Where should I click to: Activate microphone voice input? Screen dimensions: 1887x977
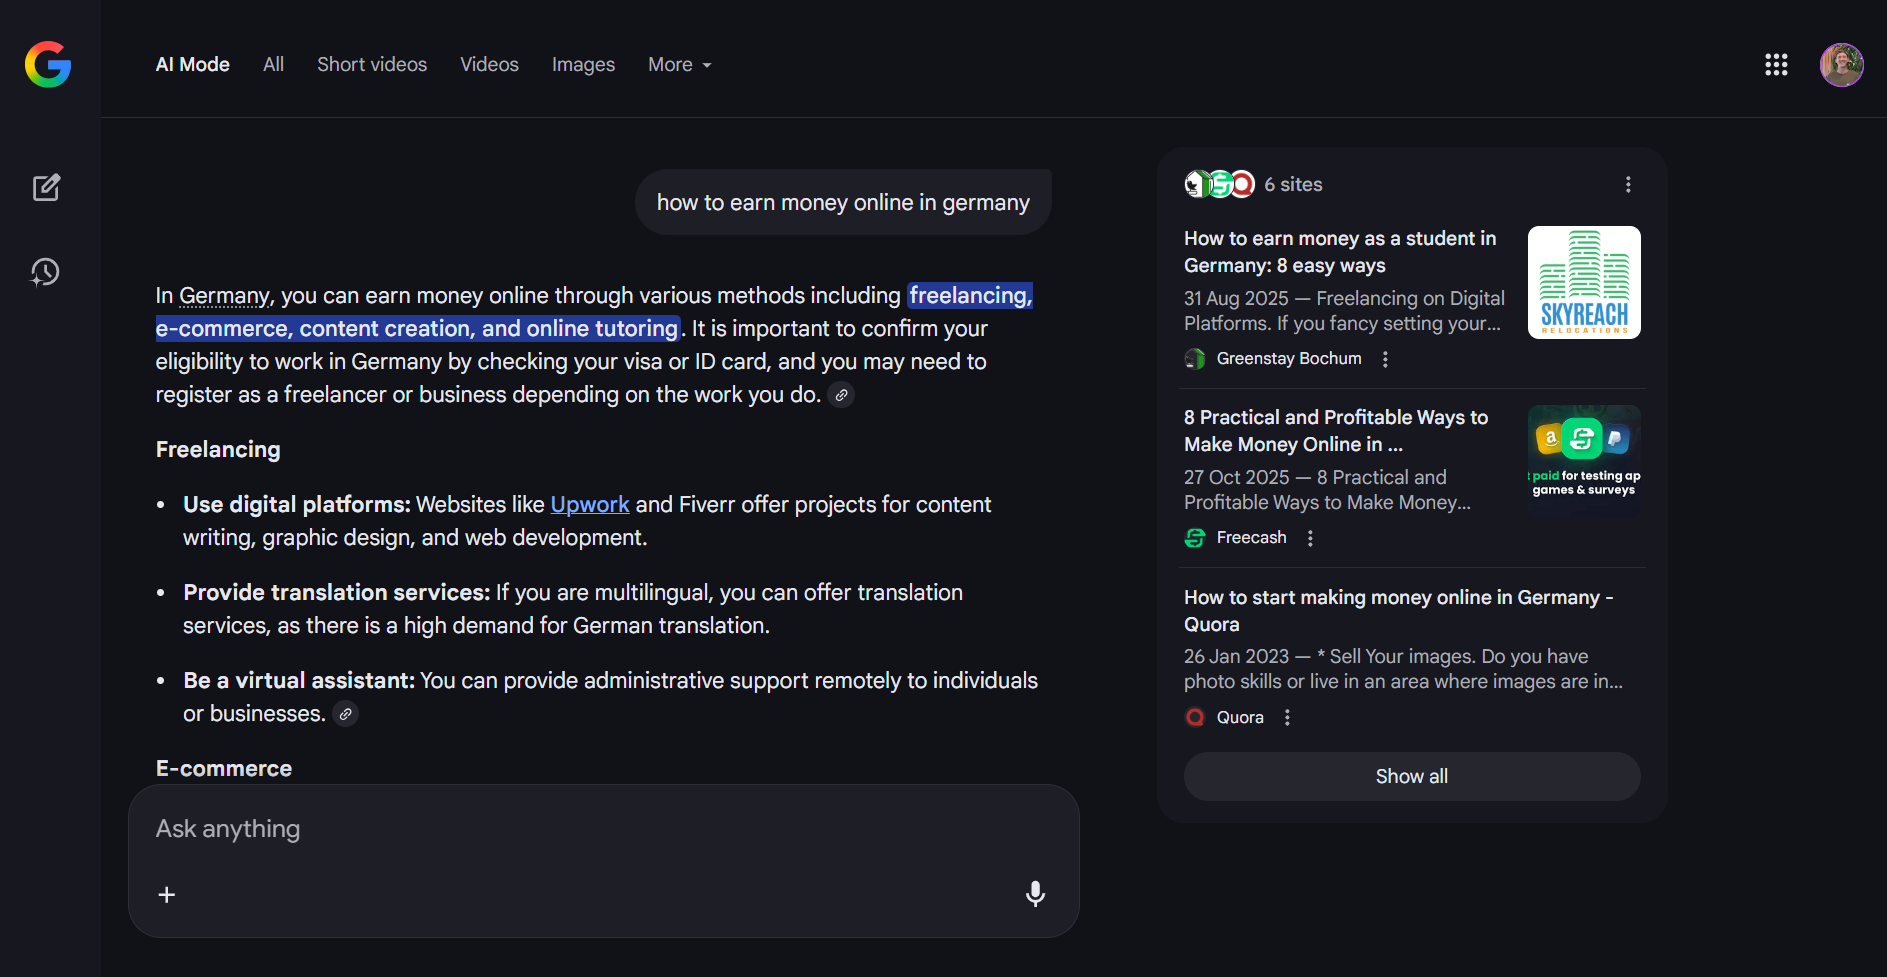pos(1035,893)
